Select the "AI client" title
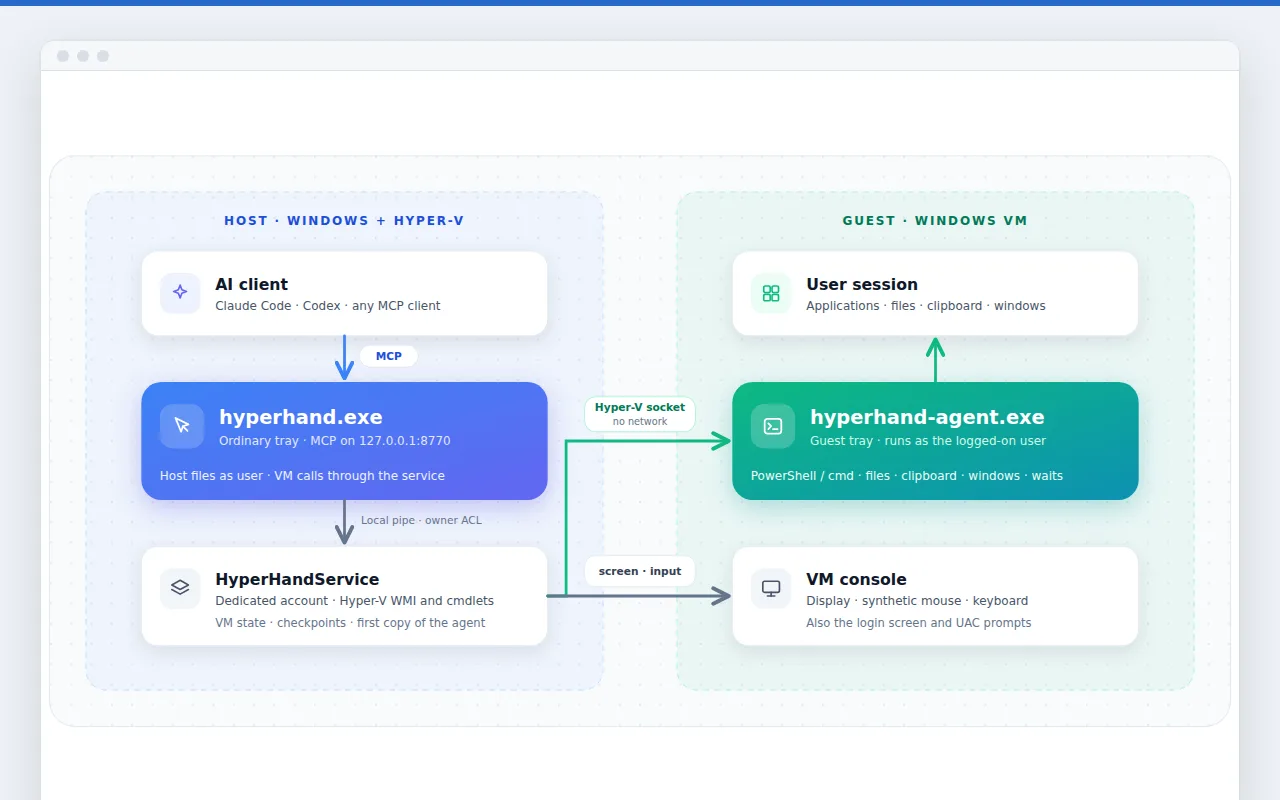Screen dimensions: 1280x800 [252, 284]
